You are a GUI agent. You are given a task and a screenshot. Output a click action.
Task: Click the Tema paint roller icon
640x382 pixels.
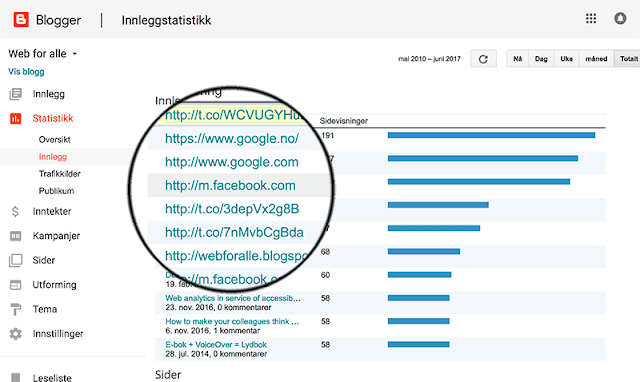point(16,309)
